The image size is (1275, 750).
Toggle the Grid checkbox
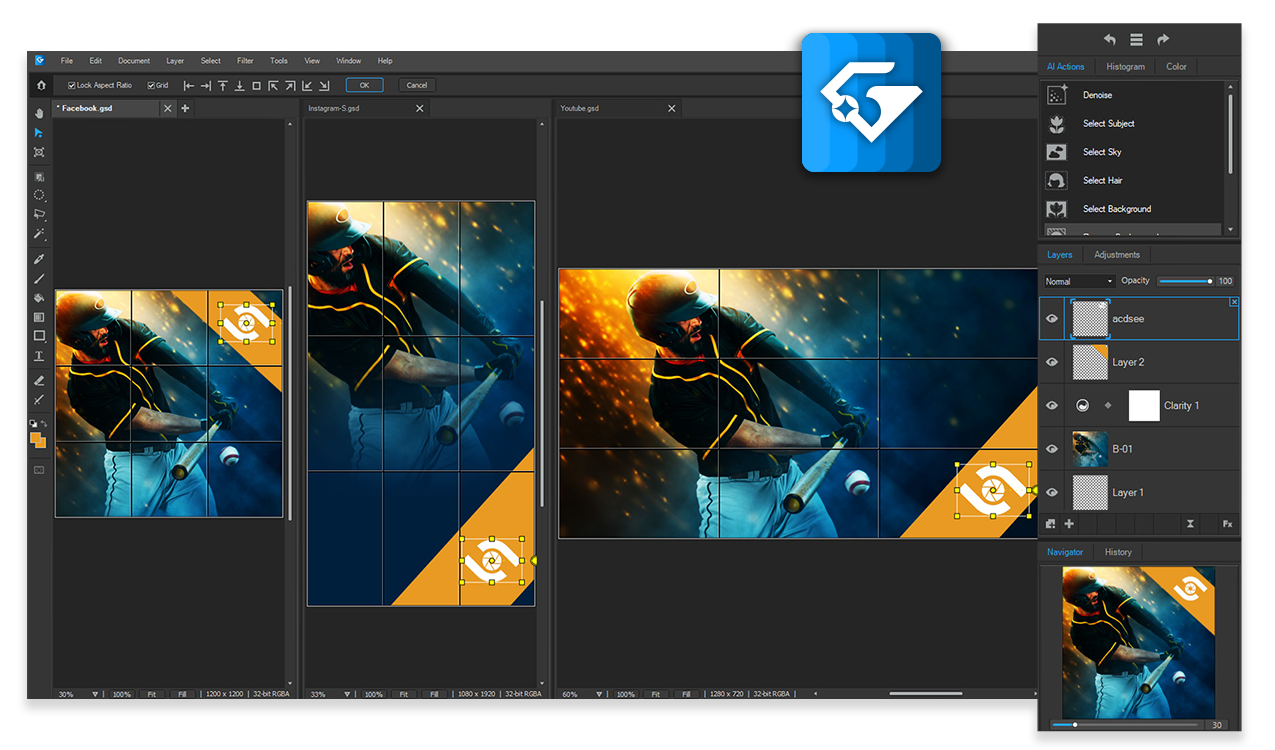[x=151, y=86]
